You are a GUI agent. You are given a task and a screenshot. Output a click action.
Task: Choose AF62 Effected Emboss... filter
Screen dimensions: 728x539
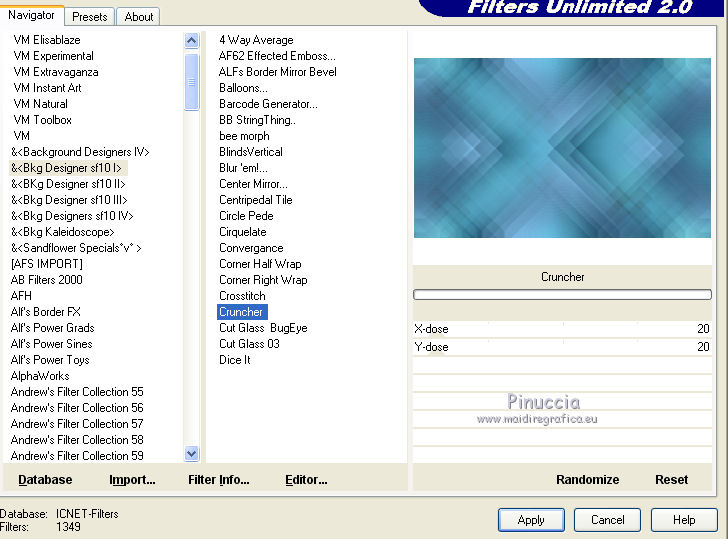pyautogui.click(x=277, y=56)
